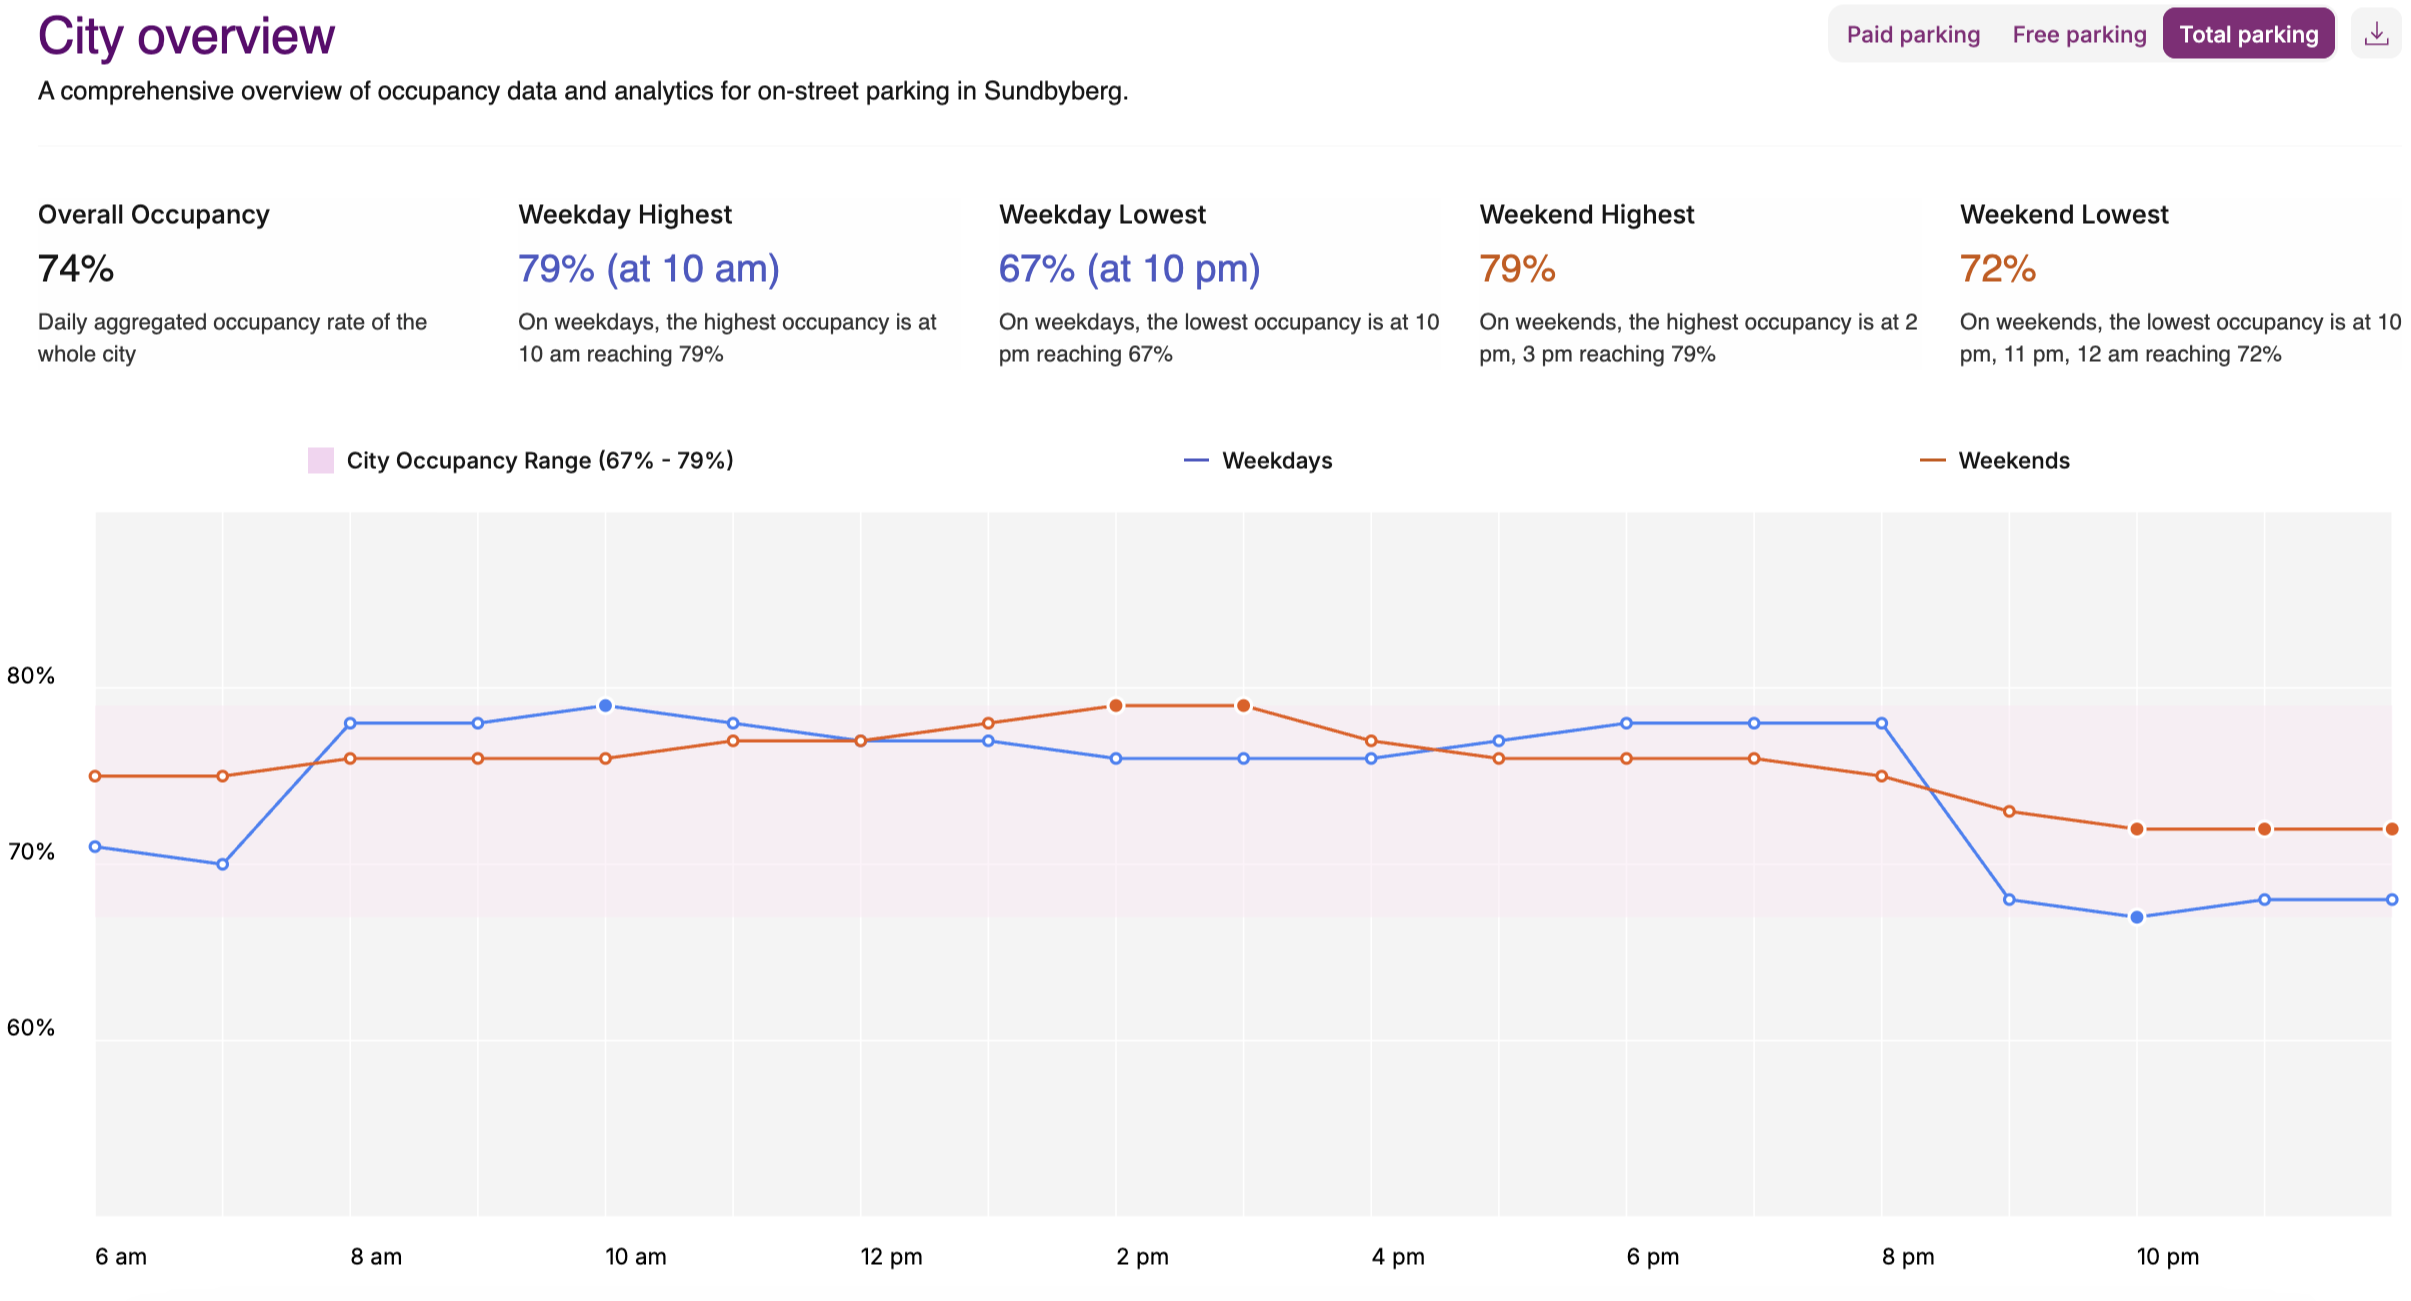Screen dimensions: 2411x1301
Task: Click weekend low point at 10 pm
Action: pyautogui.click(x=2137, y=829)
